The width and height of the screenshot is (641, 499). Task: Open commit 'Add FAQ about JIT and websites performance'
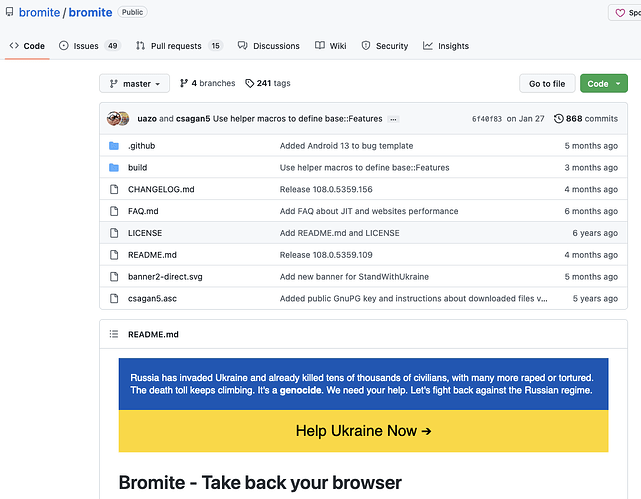point(369,211)
